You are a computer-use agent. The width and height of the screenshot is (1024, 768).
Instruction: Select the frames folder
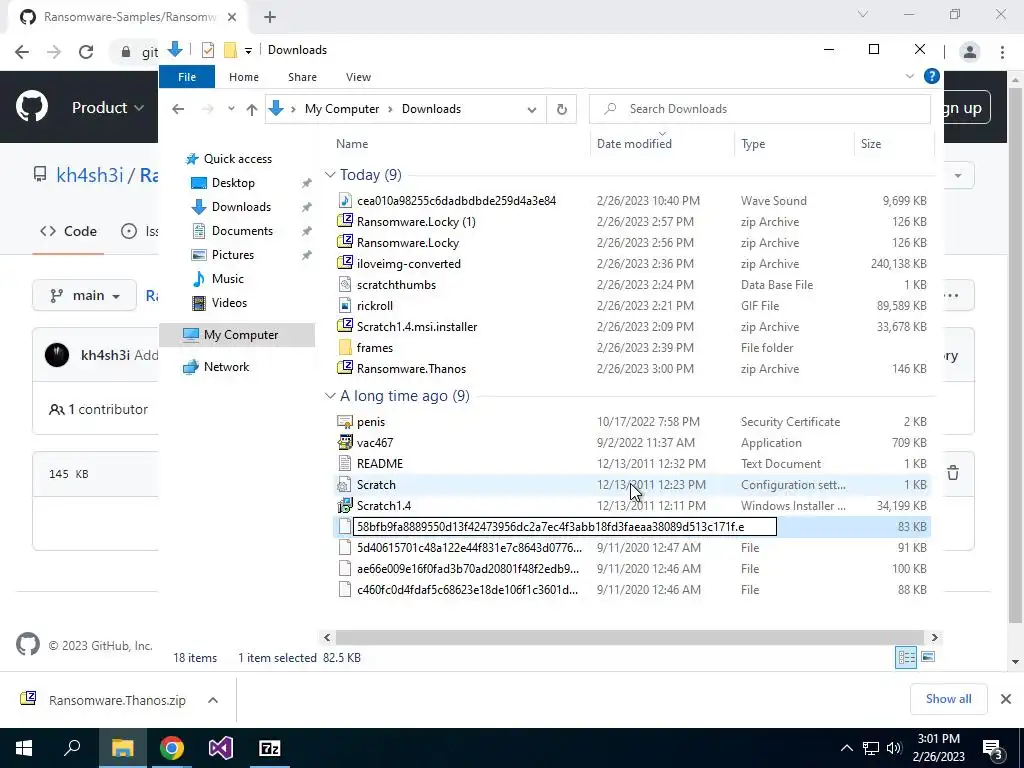374,347
